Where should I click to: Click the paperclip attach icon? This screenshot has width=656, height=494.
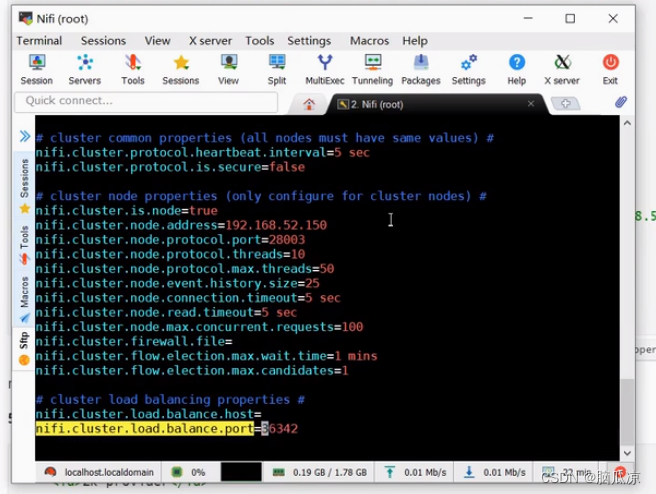(x=621, y=102)
